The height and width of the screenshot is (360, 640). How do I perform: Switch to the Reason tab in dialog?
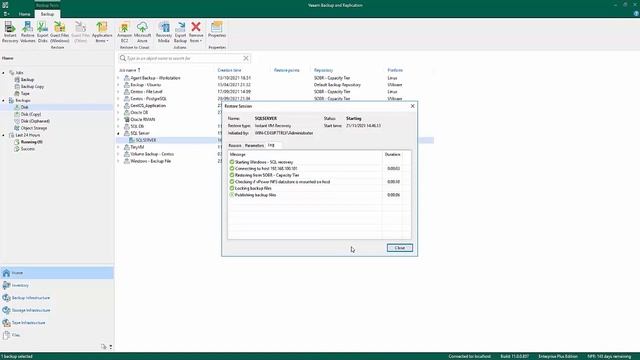click(x=235, y=146)
